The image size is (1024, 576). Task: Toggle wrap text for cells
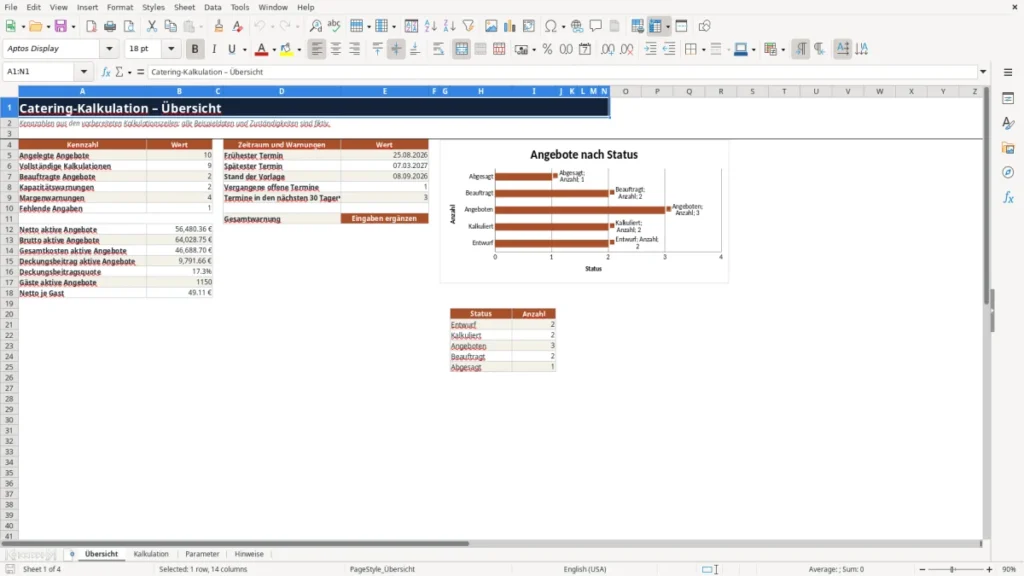pos(438,49)
